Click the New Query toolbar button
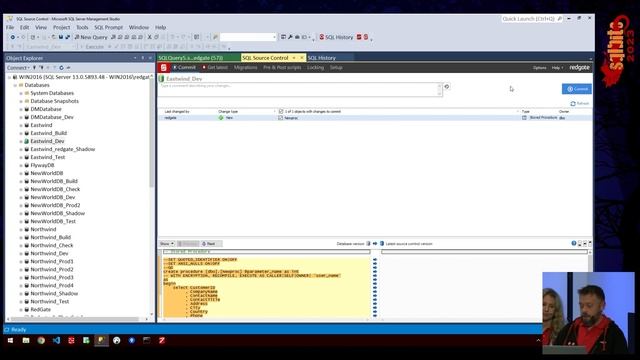 (91, 37)
